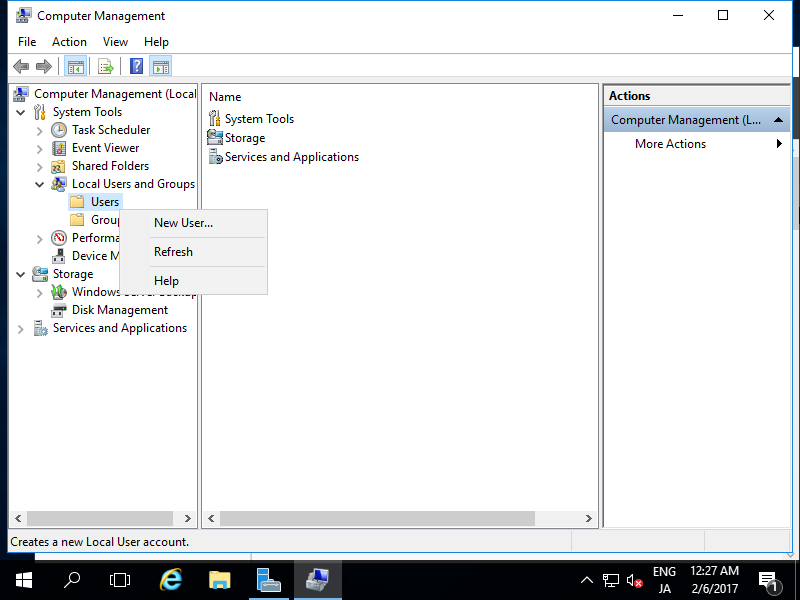Open Internet Explorer from the taskbar
800x600 pixels.
tap(172, 580)
